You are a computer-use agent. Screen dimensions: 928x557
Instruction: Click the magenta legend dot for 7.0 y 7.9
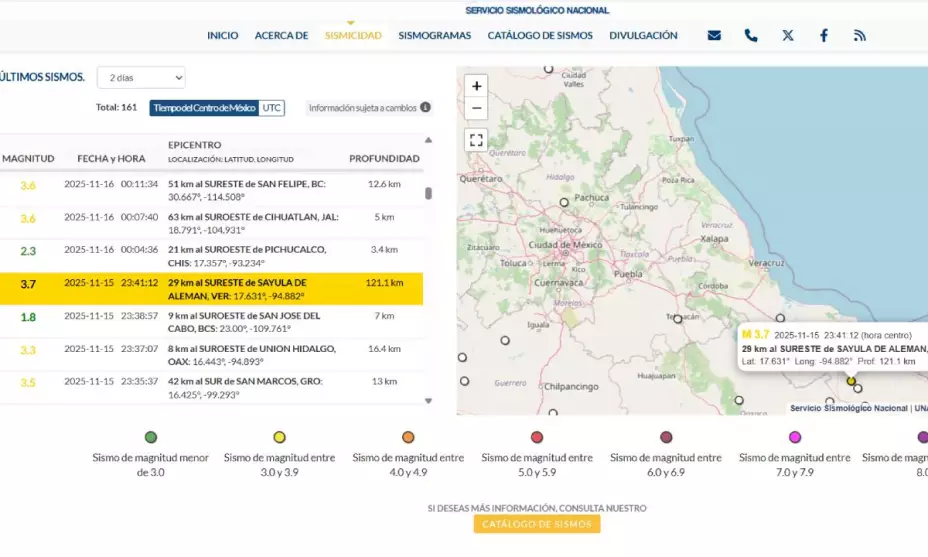(x=795, y=437)
